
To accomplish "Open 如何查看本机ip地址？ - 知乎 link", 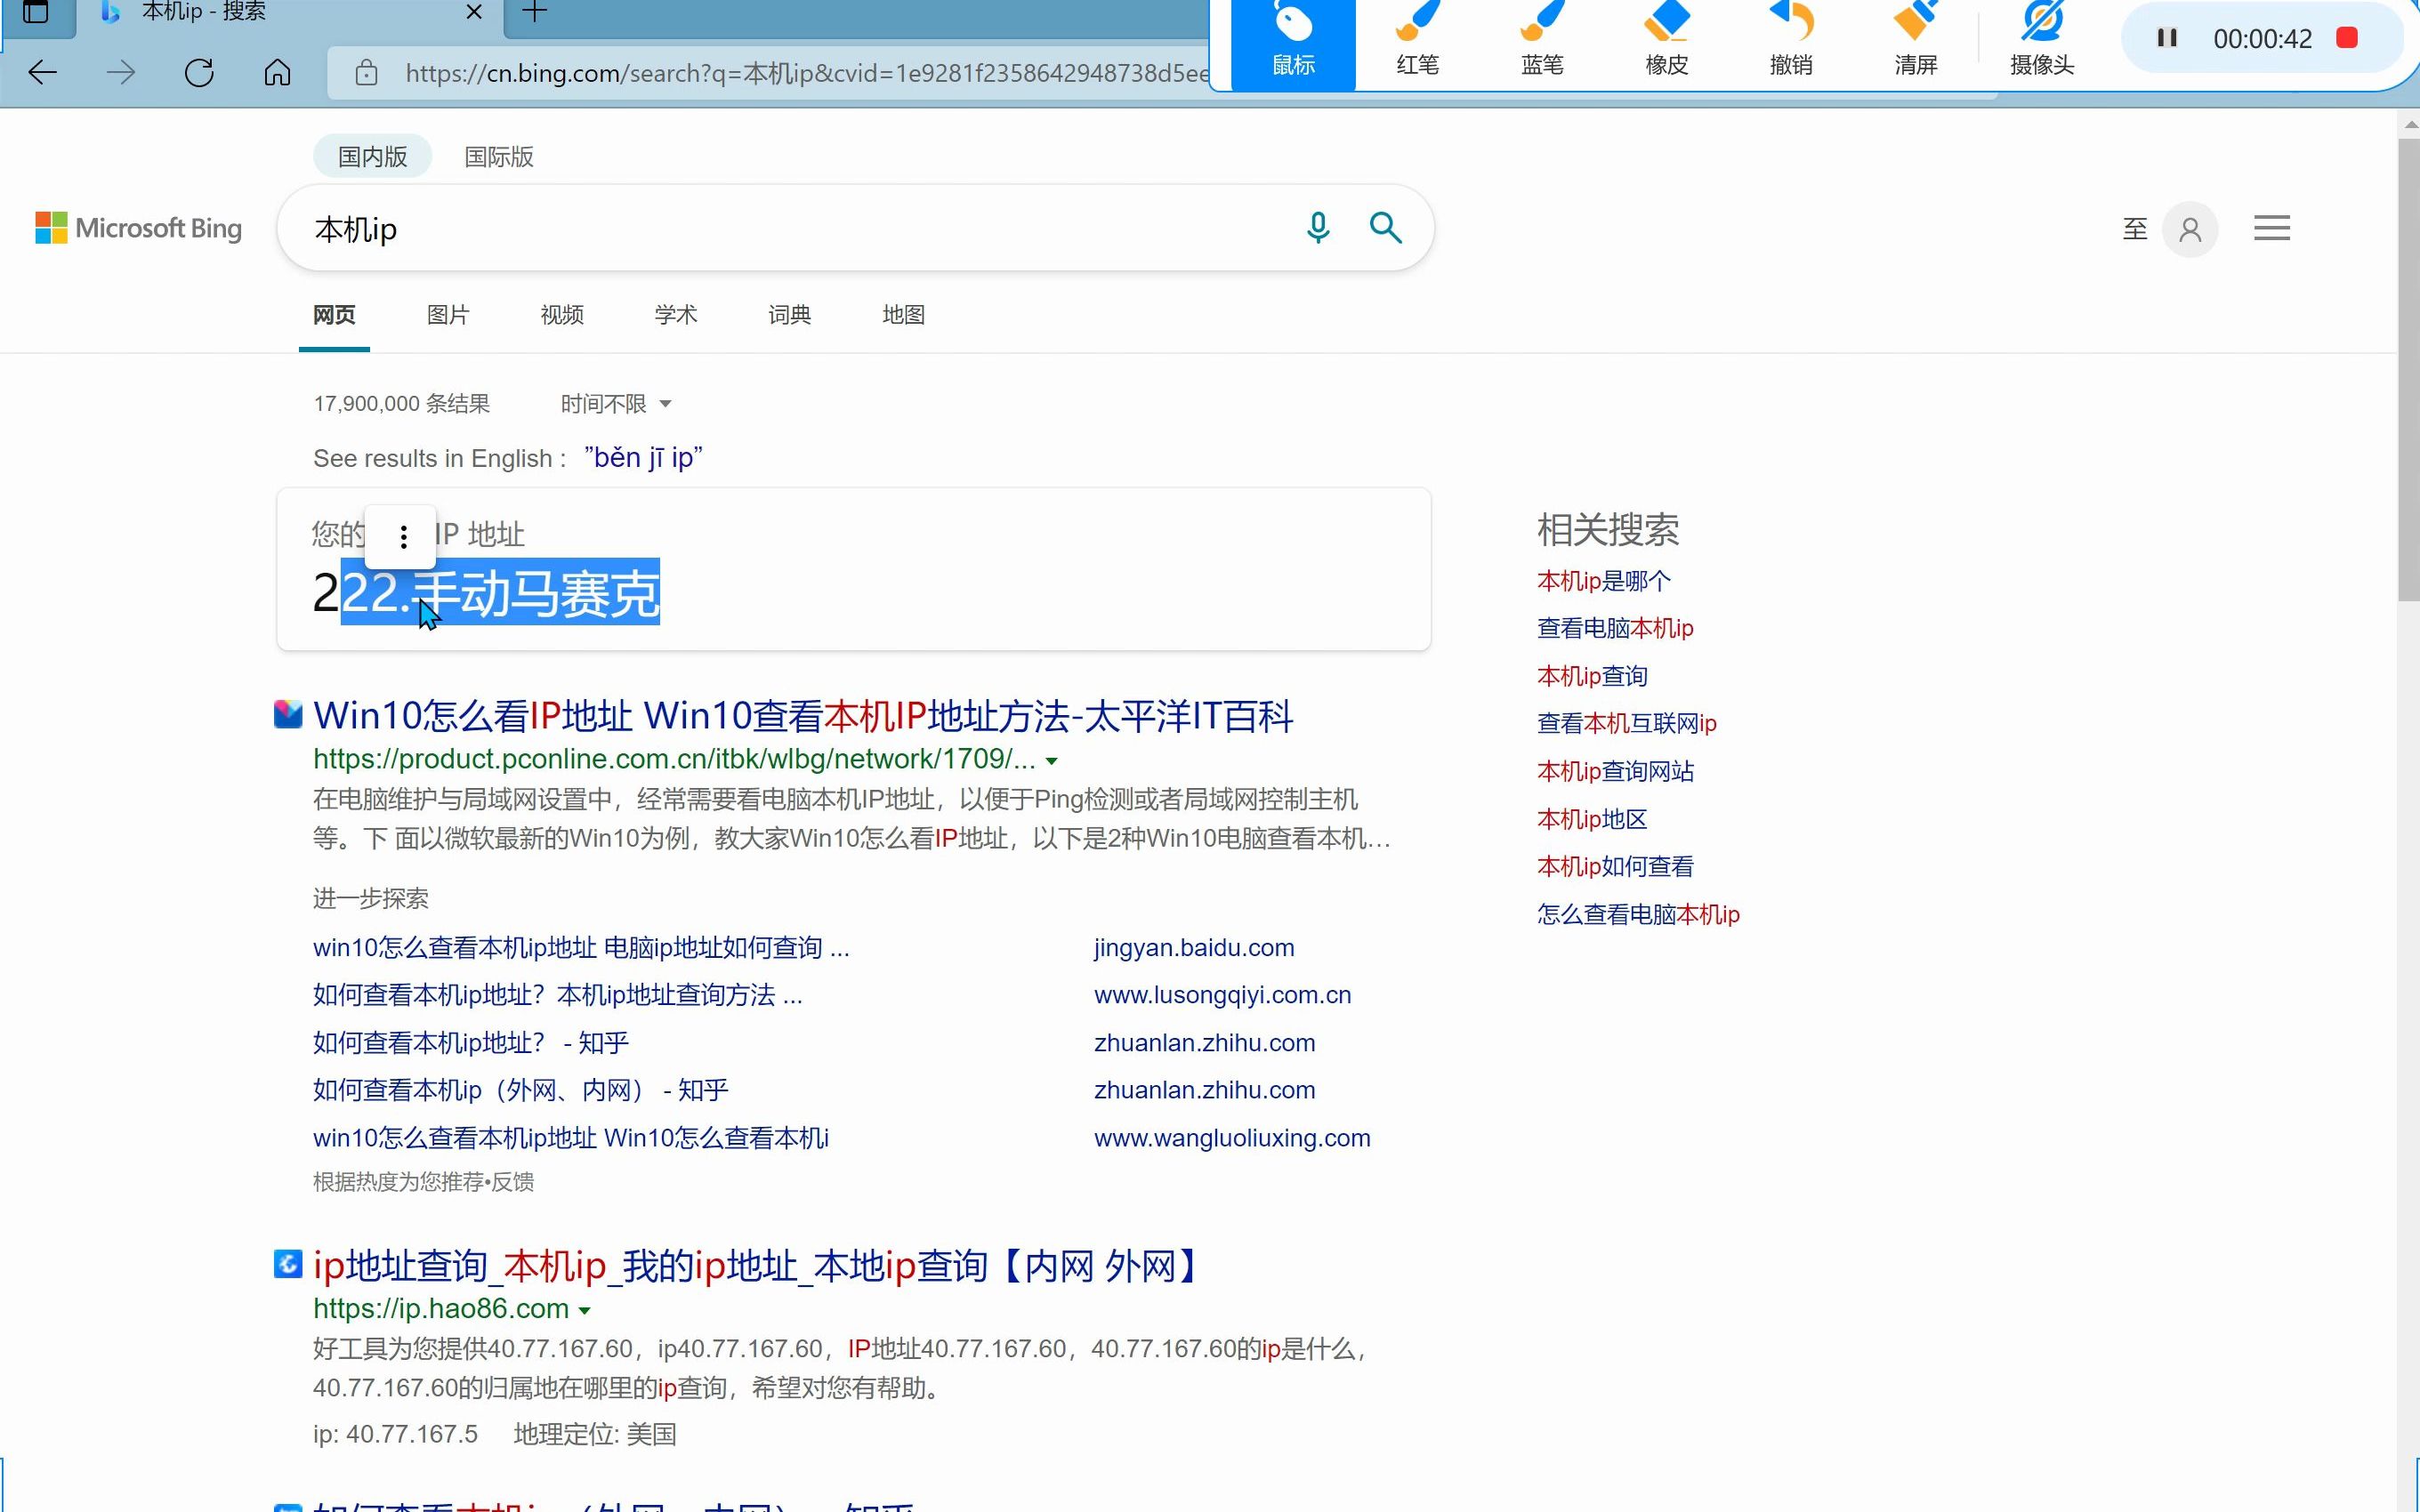I will 471,1043.
